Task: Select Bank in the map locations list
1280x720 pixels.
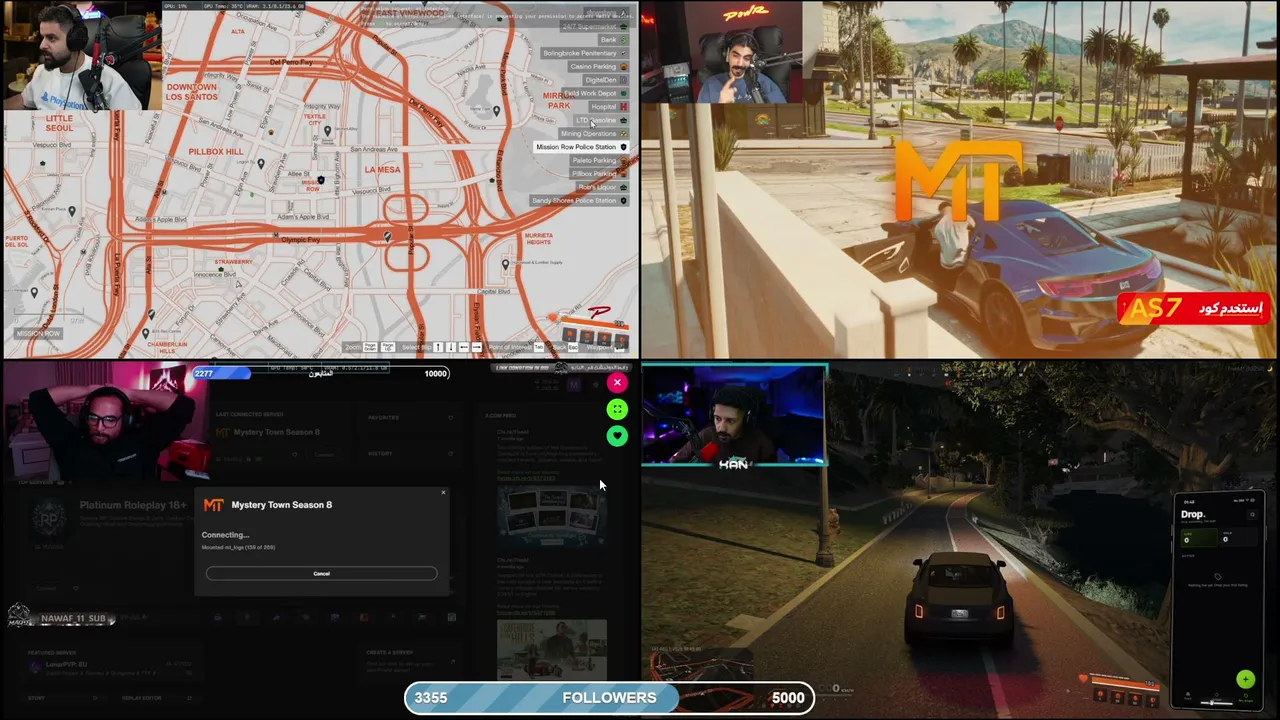Action: [x=613, y=40]
